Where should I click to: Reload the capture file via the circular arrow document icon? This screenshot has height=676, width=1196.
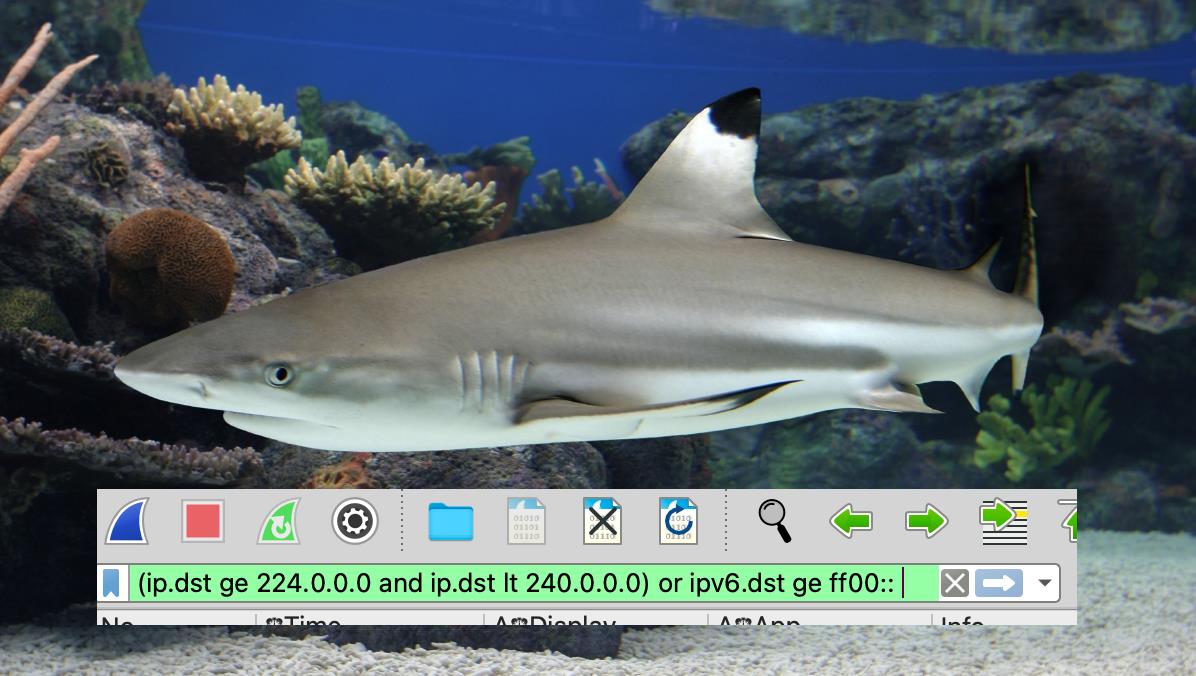tap(678, 521)
